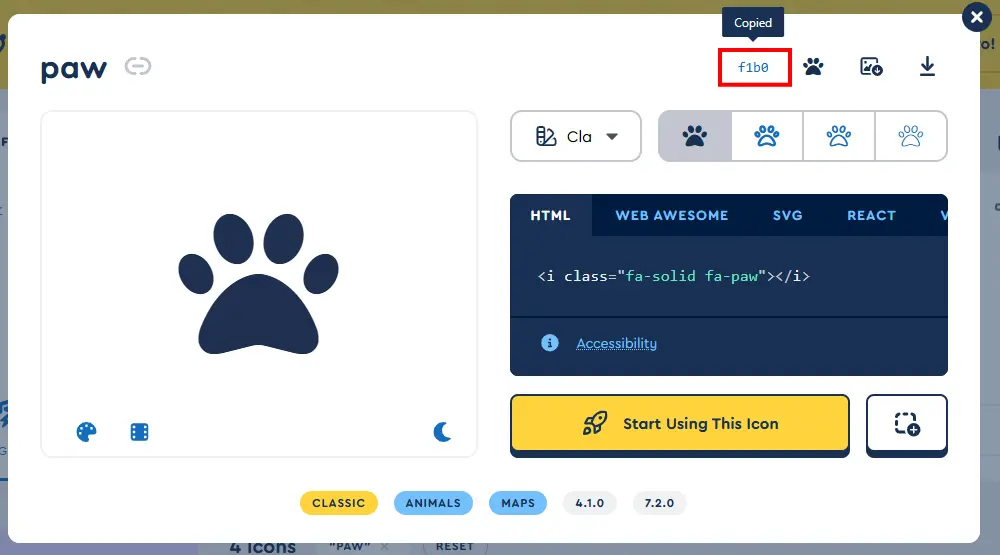Select the regular paw style
Screen dimensions: 1000x555
(767, 136)
